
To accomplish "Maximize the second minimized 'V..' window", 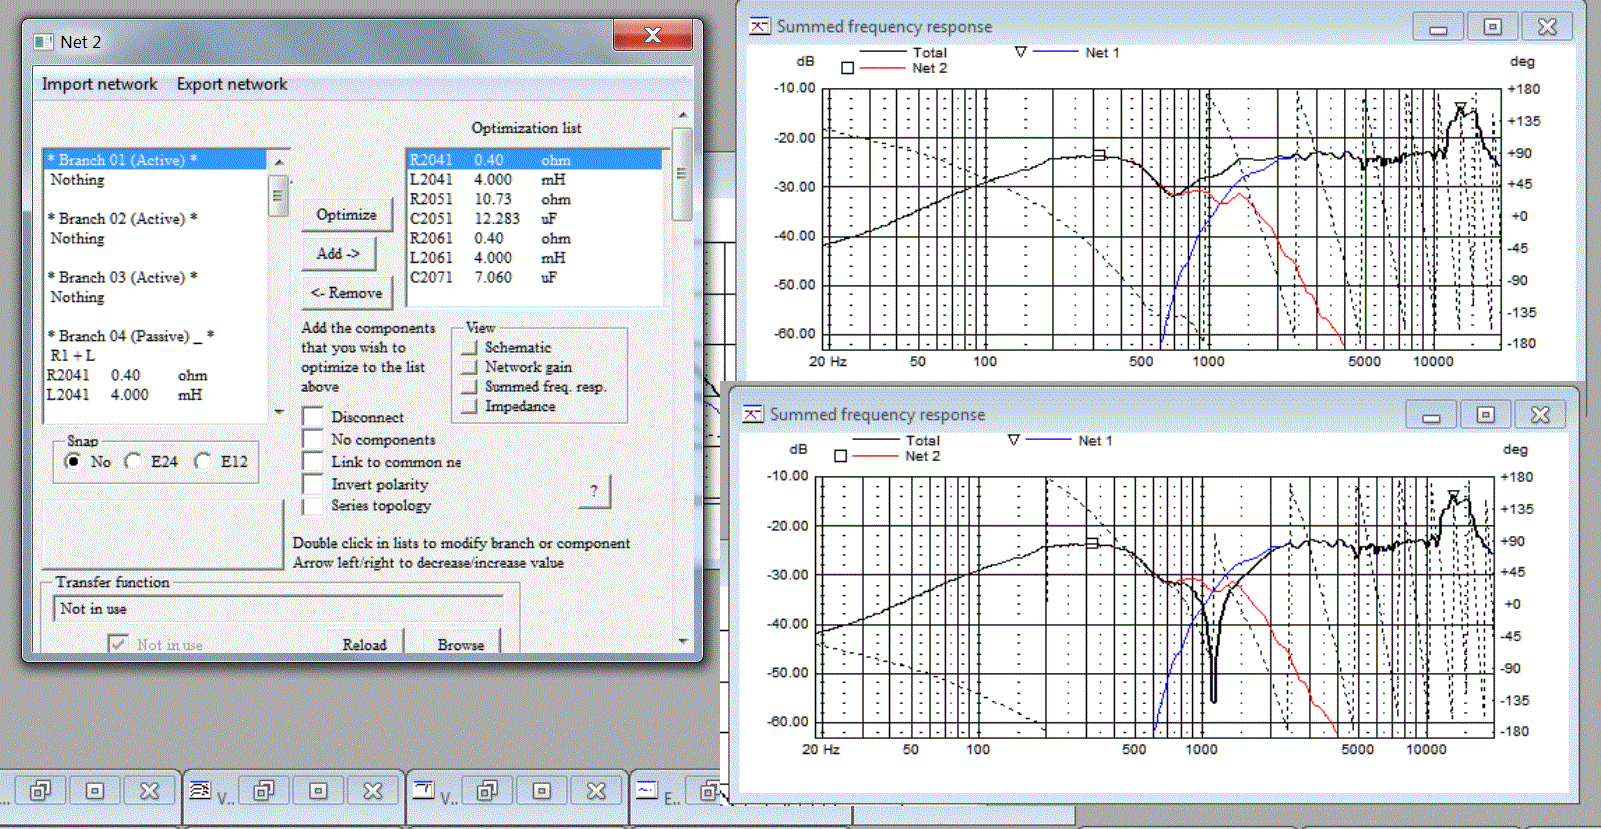I will tap(318, 791).
